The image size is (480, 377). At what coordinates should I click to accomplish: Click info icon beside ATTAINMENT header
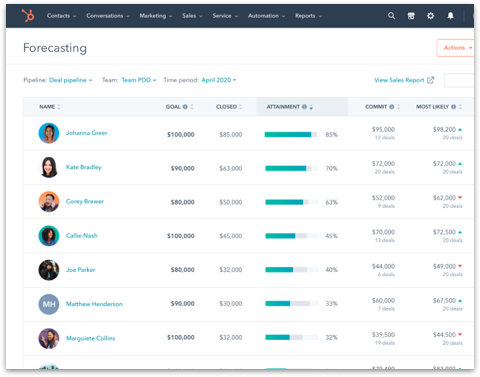(304, 107)
